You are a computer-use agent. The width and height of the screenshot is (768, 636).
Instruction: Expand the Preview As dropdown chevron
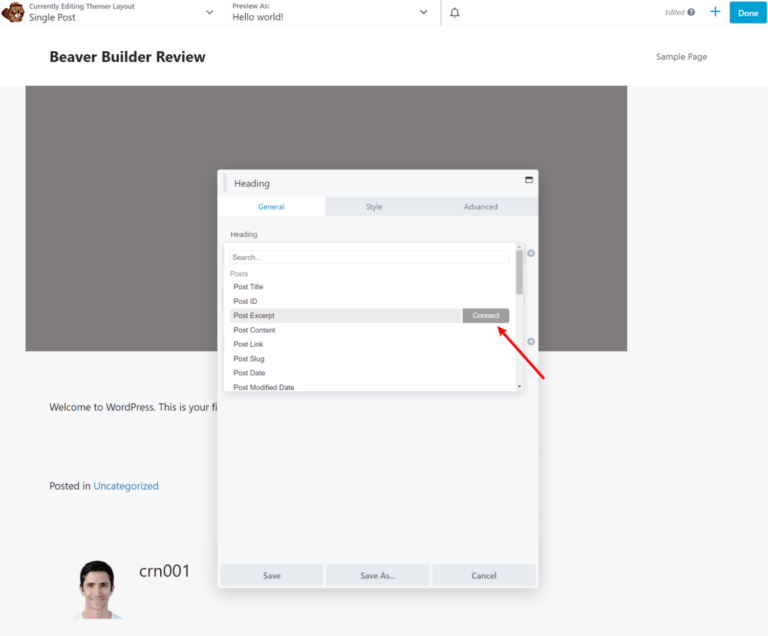pos(424,12)
